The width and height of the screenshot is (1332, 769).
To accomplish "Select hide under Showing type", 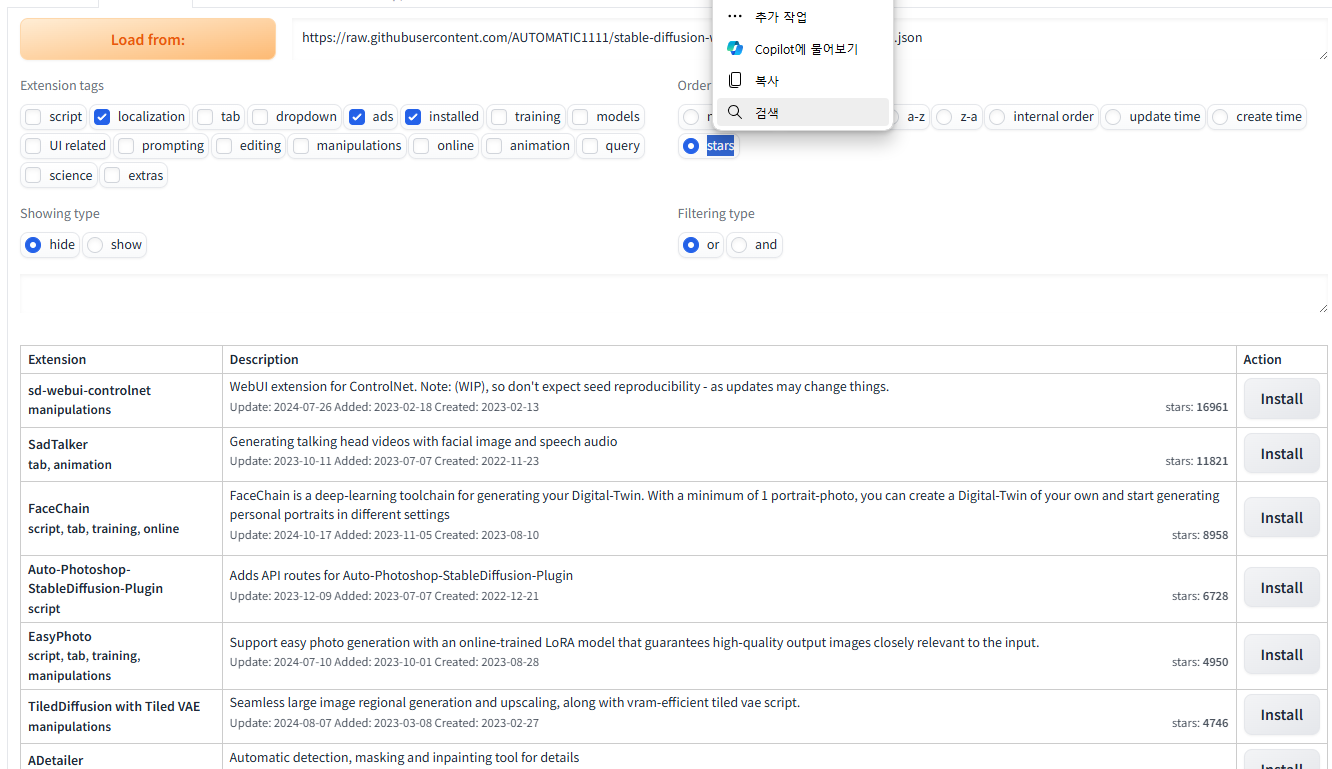I will 34,245.
